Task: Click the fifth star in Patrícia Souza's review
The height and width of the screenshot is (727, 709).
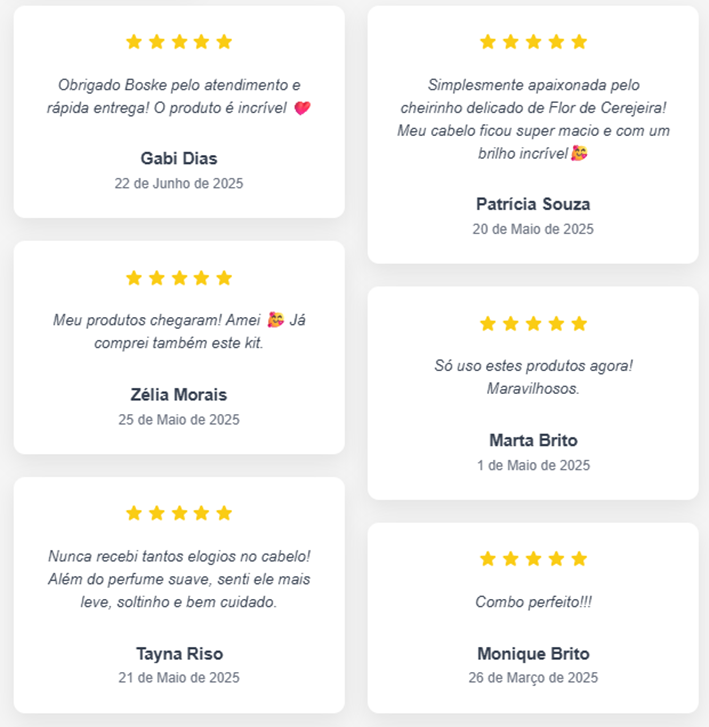Action: coord(579,42)
